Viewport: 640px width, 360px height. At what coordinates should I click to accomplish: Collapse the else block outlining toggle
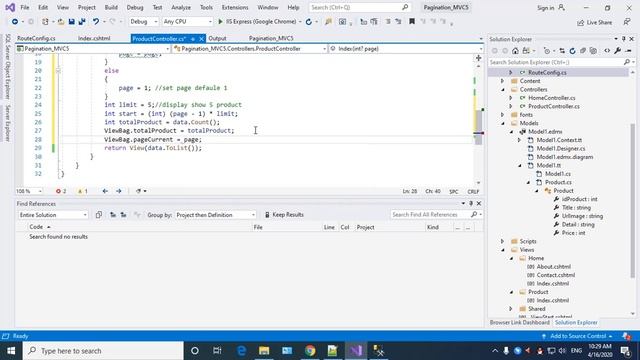[58, 71]
